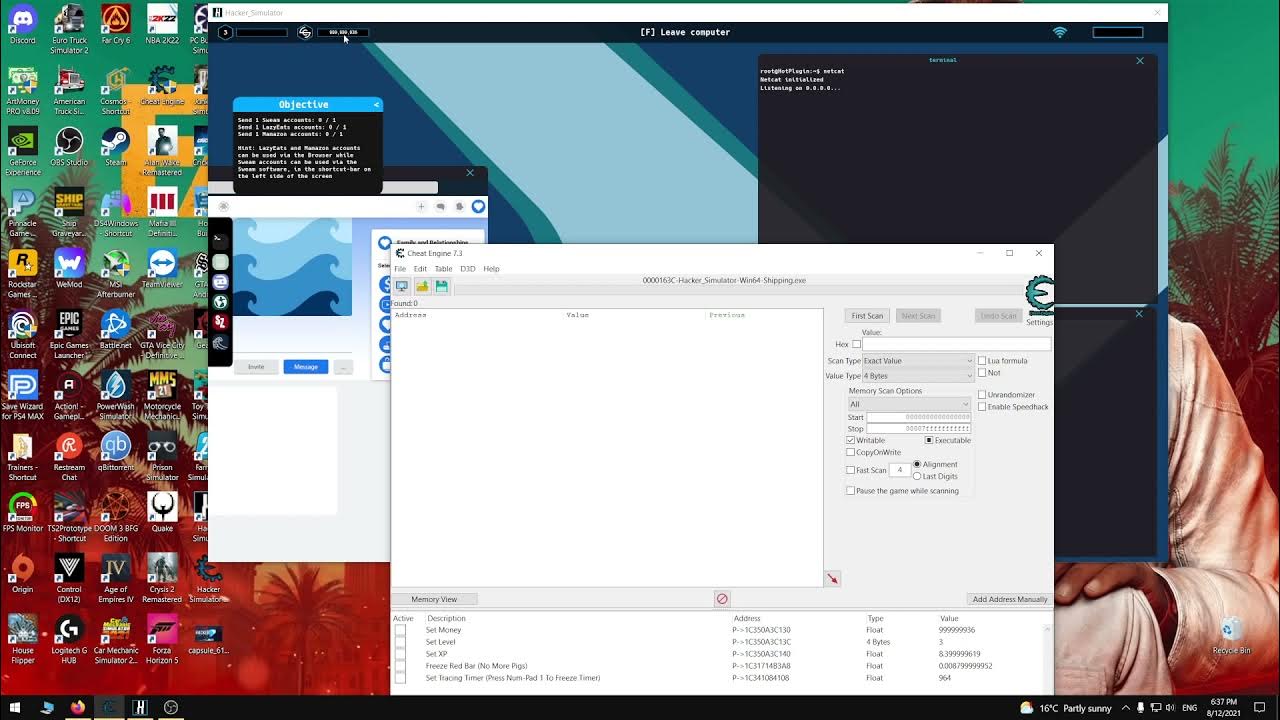This screenshot has height=720, width=1280.
Task: Open the Windows Start menu
Action: pos(15,707)
